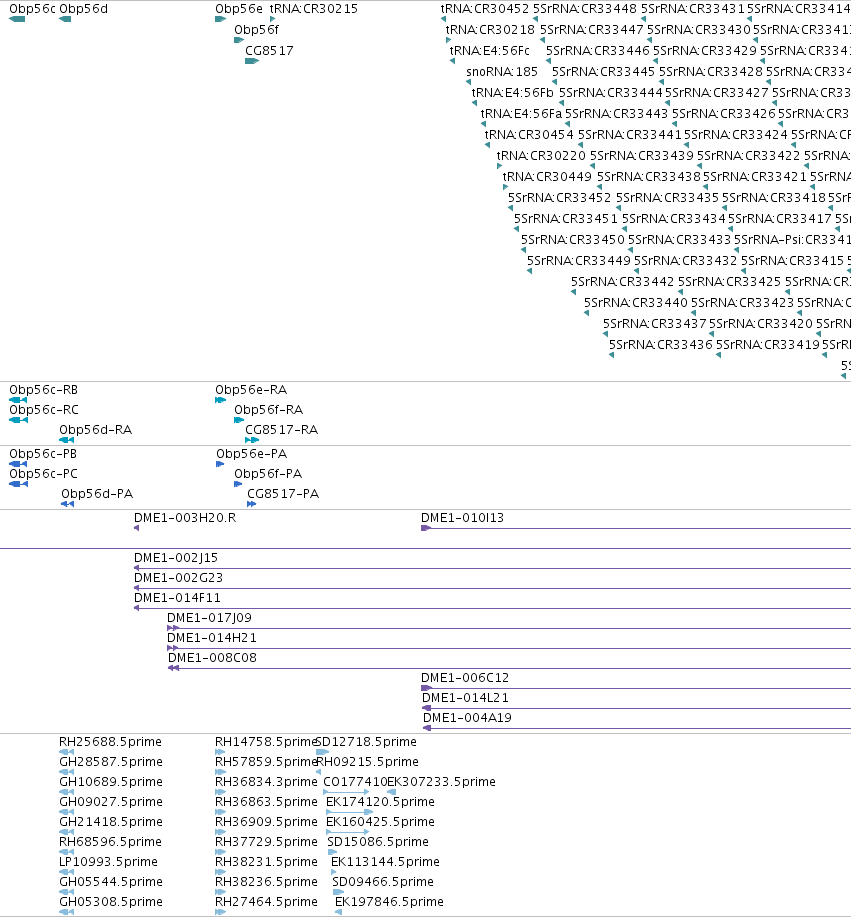Click the EK307233.5prime label
The width and height of the screenshot is (851, 917).
442,782
